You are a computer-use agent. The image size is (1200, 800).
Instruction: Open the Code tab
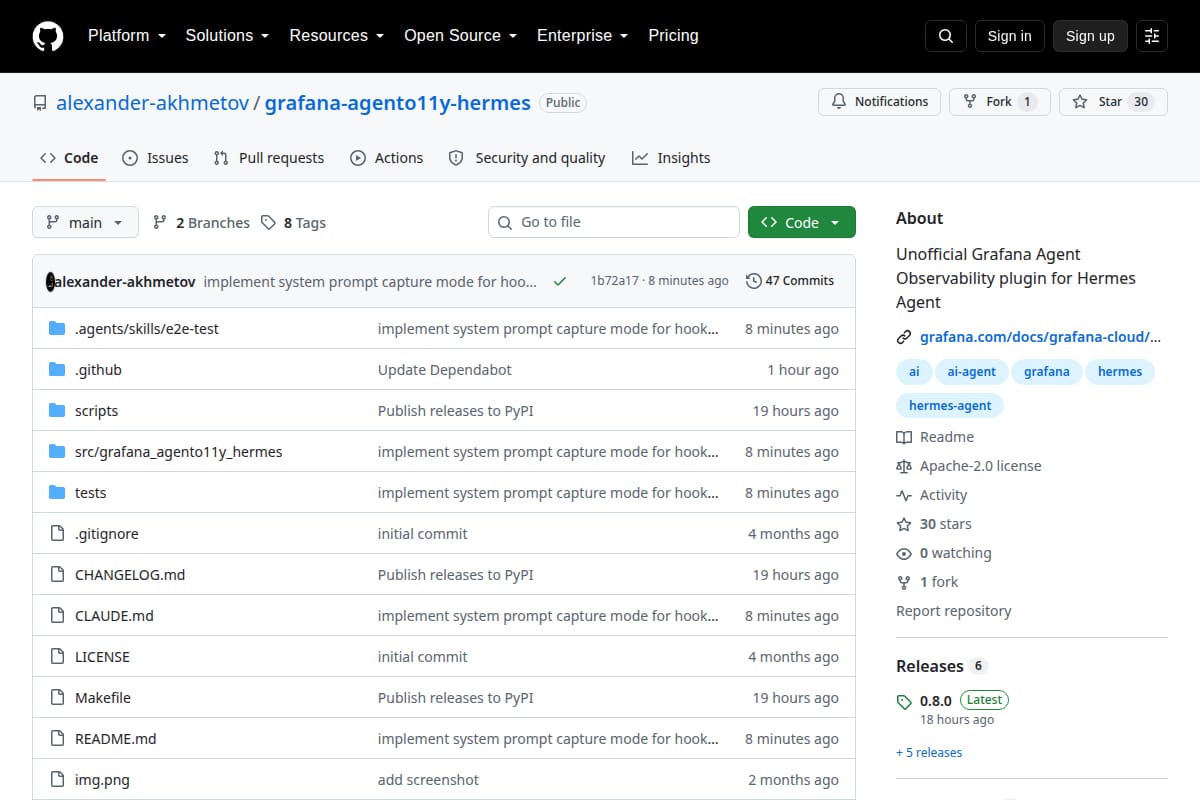[69, 158]
